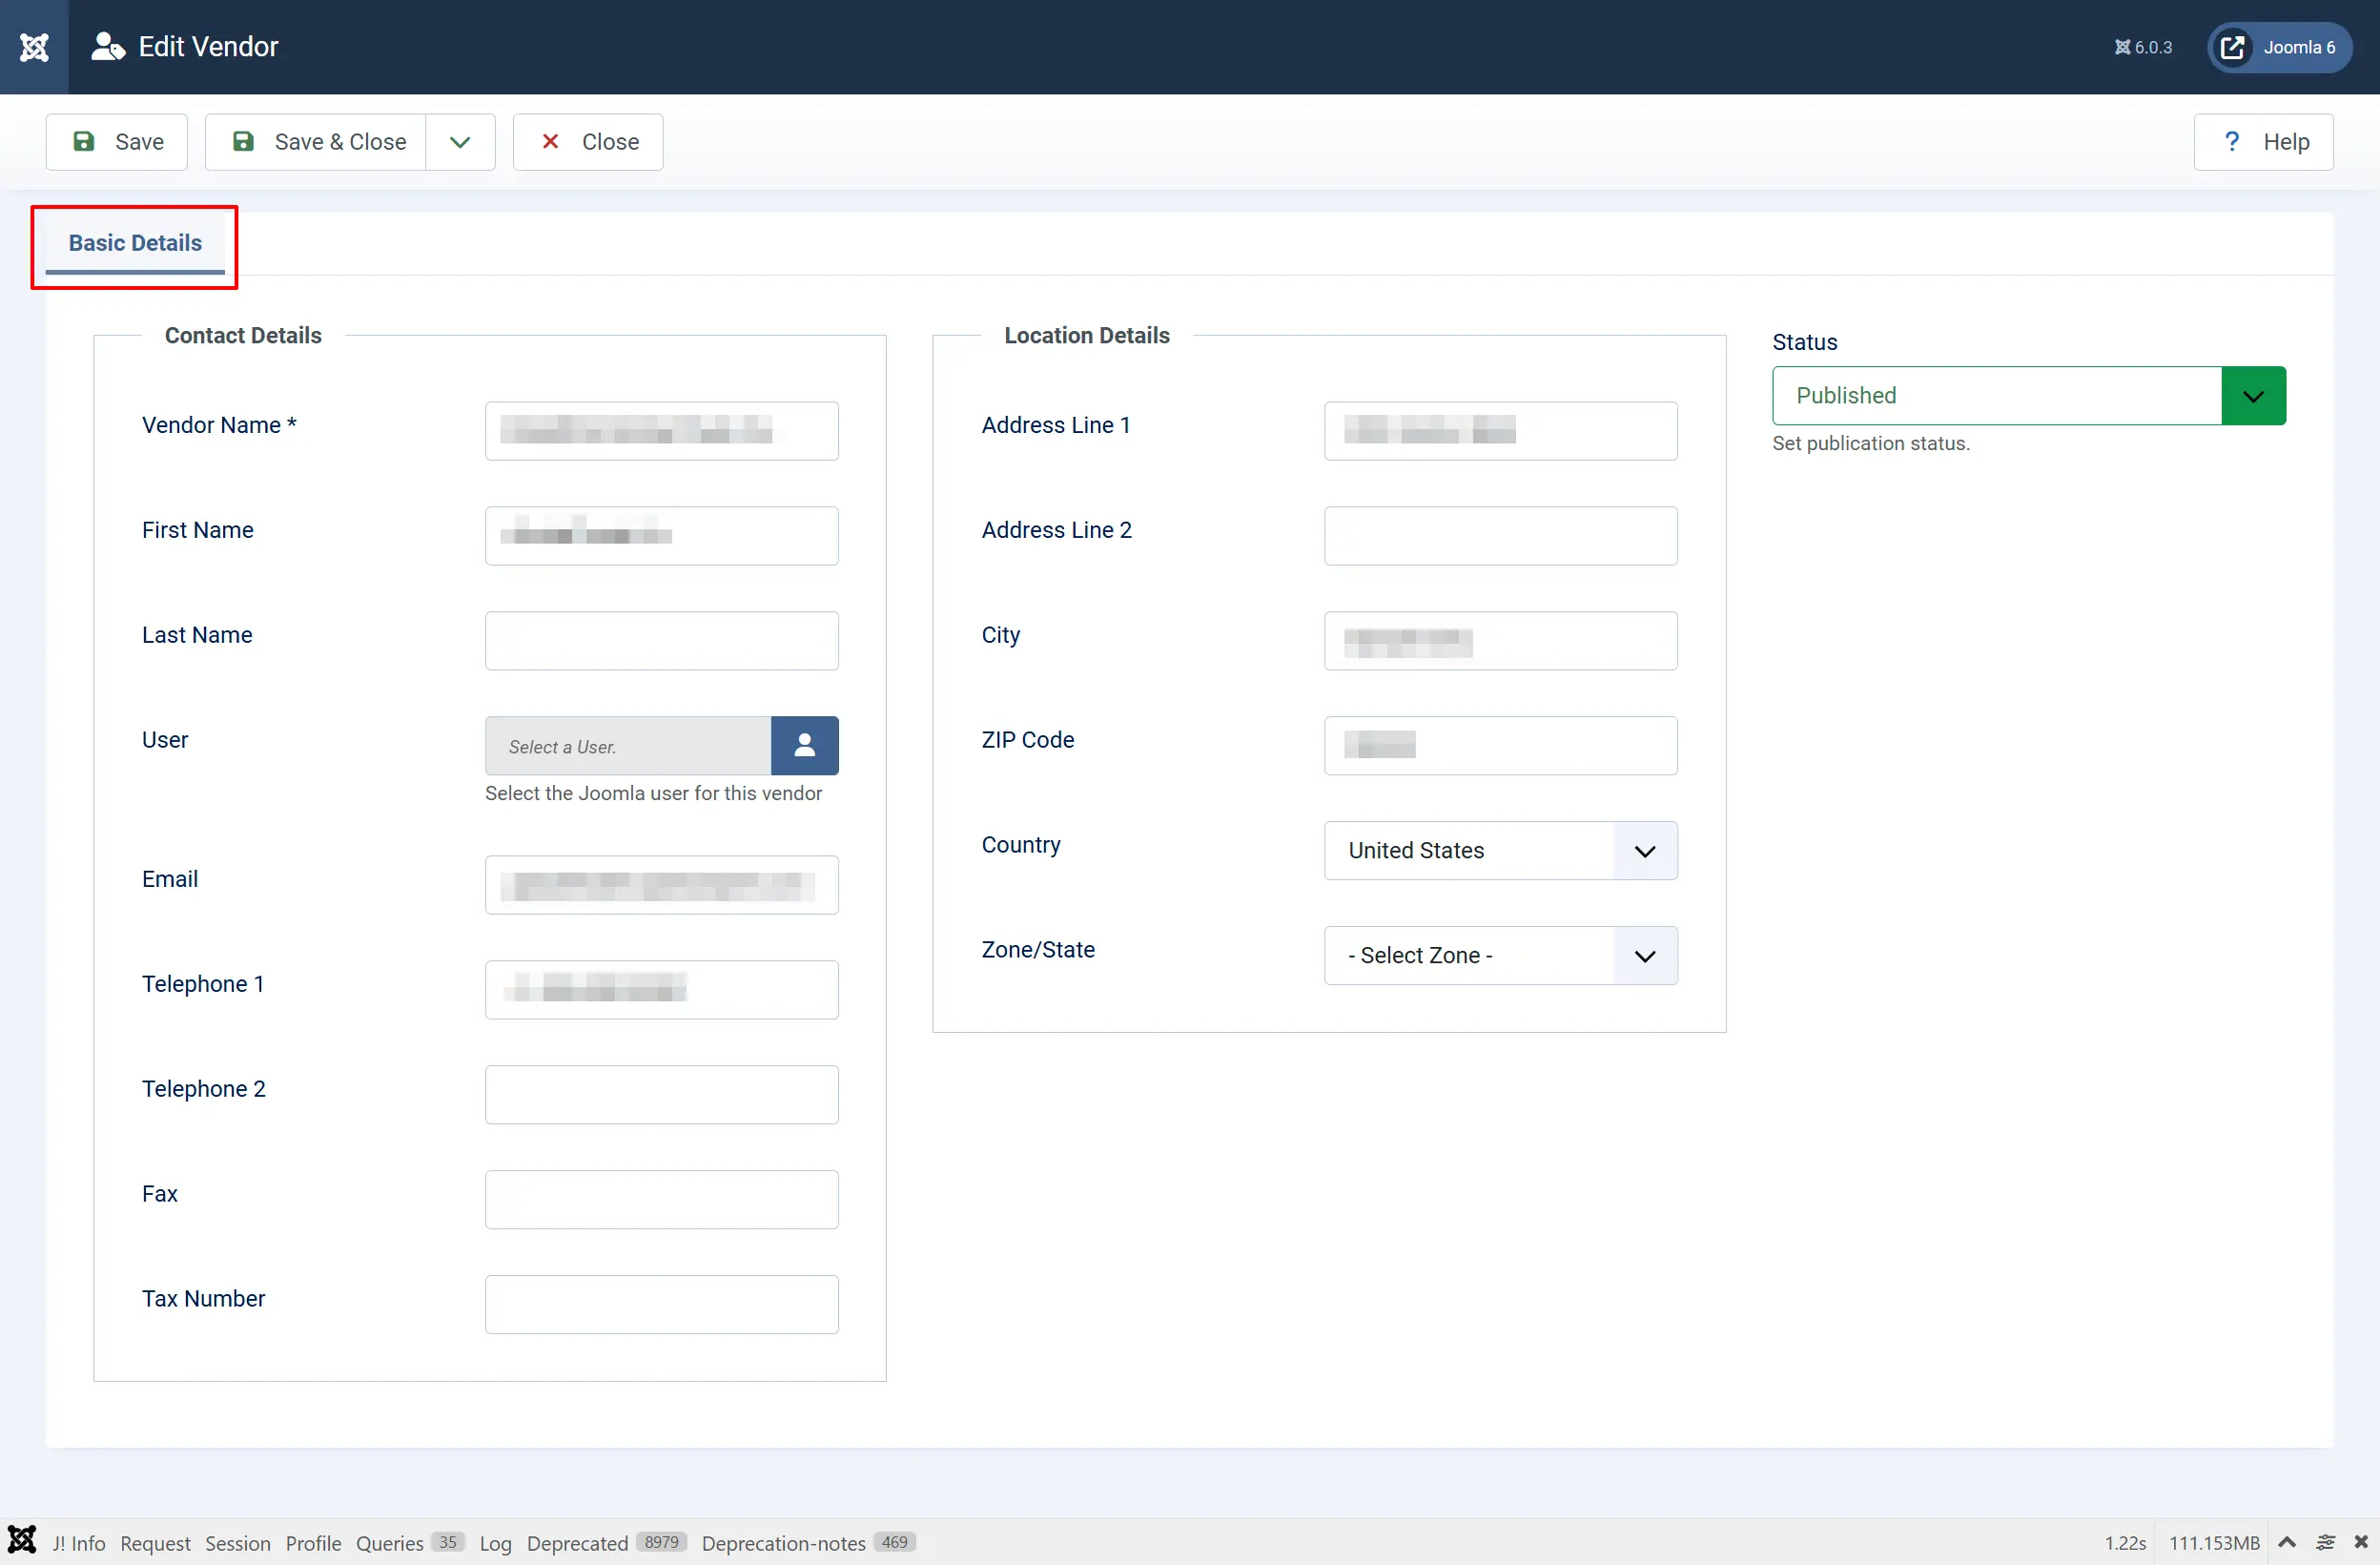
Task: Open the Log debug tab
Action: (495, 1543)
